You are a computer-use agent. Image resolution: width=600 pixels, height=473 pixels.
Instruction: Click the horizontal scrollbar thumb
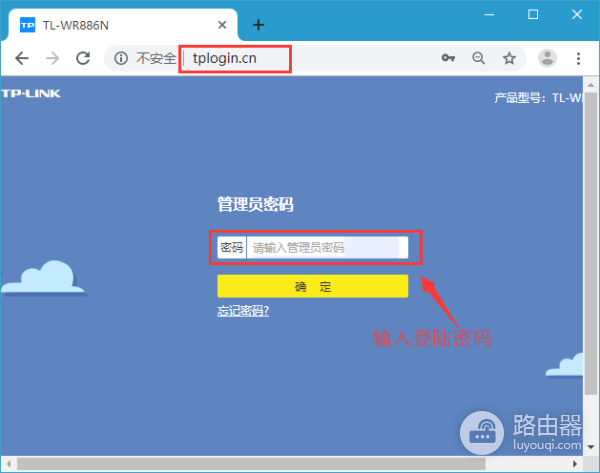[251, 464]
